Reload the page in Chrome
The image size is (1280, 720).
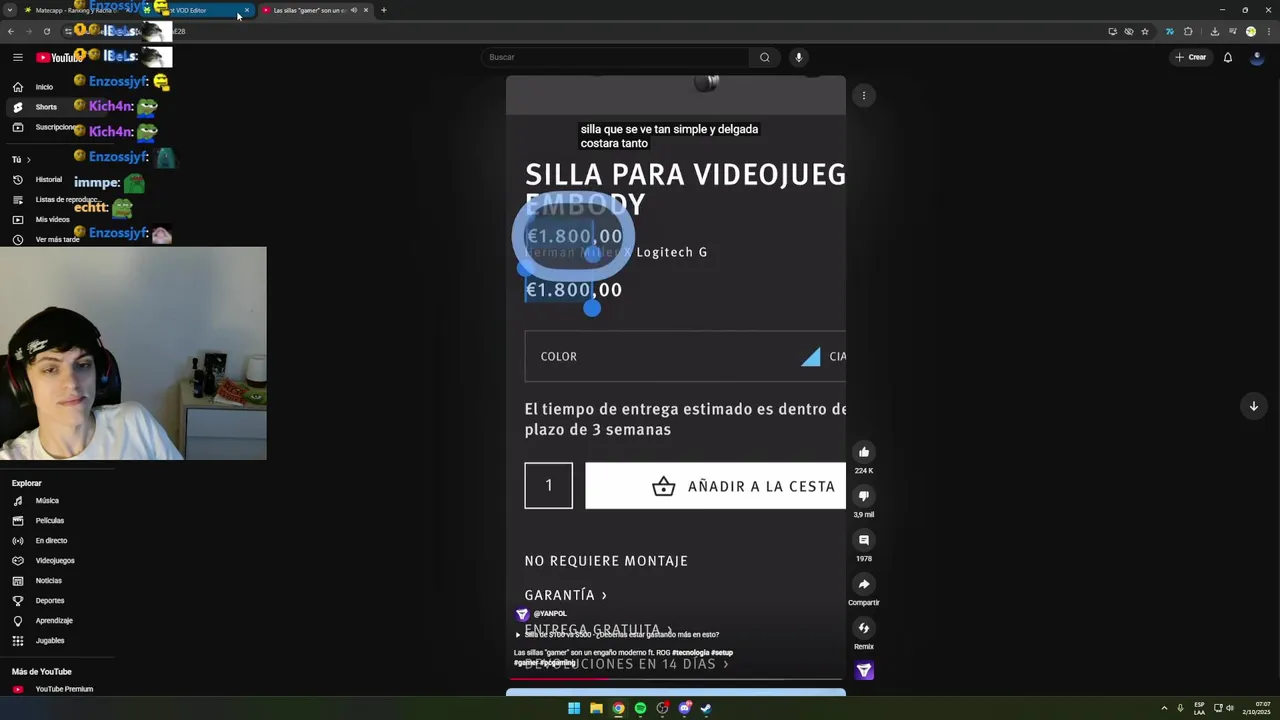(x=46, y=31)
